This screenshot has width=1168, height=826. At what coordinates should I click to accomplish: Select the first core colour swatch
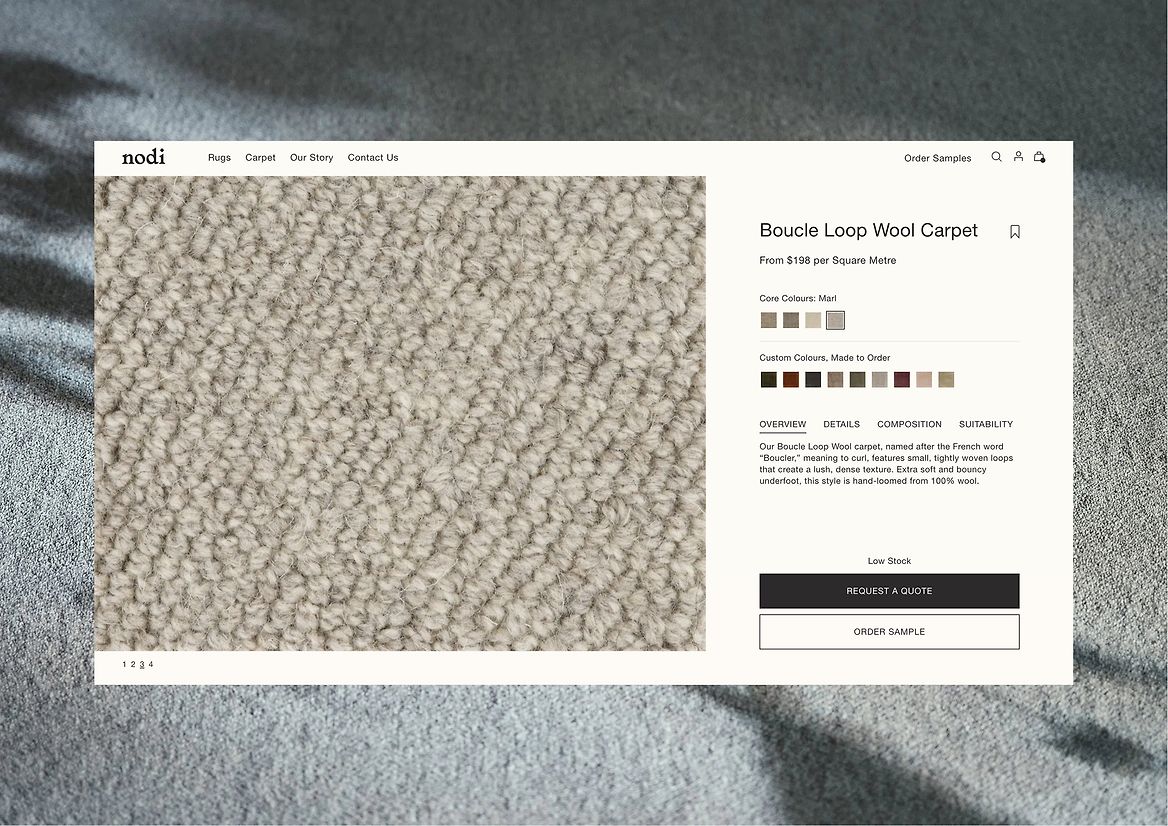click(x=769, y=320)
